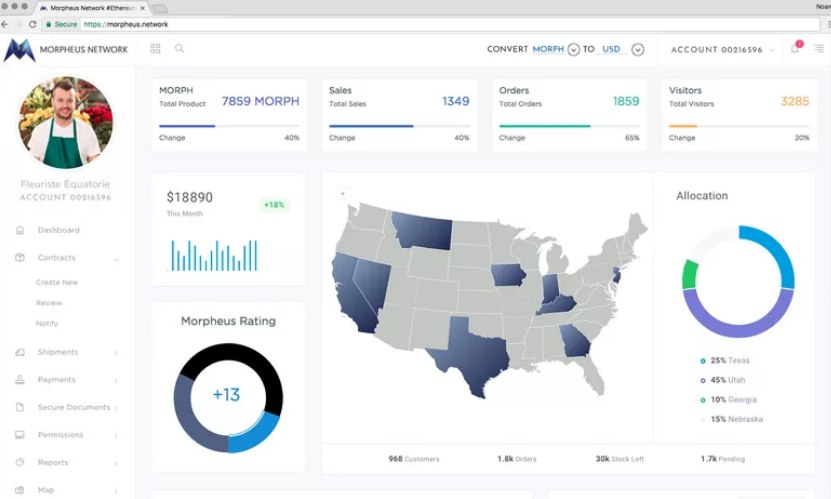Viewport: 831px width, 499px height.
Task: Open the hamburger menu icon at top right
Action: (x=819, y=48)
